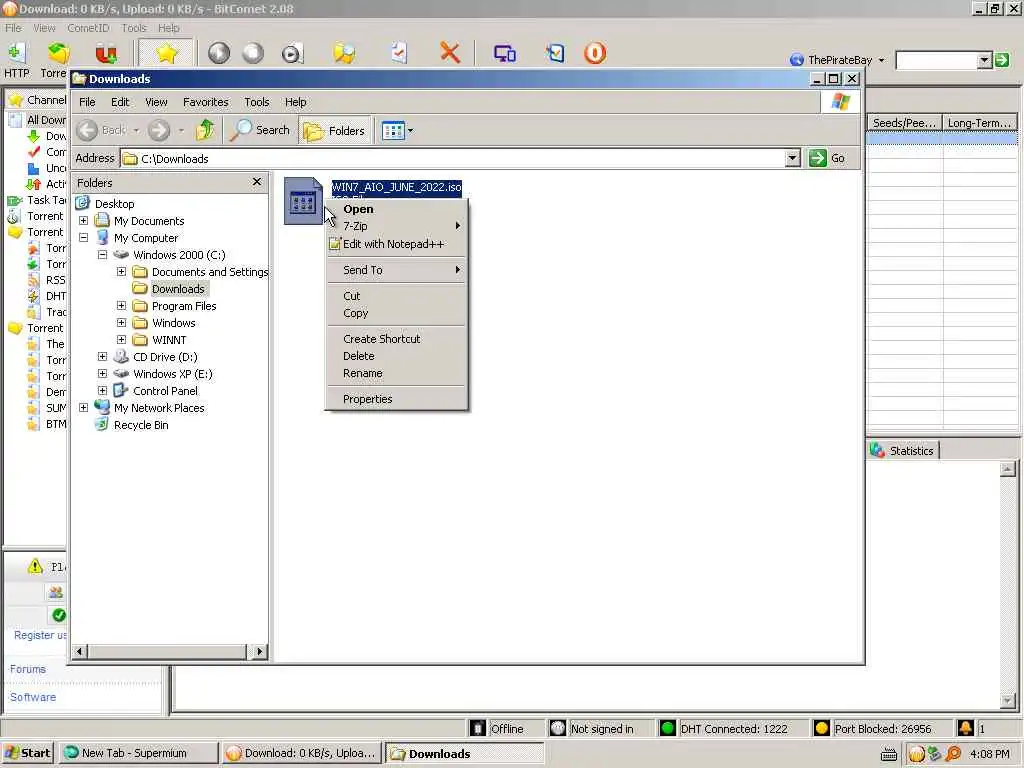Click the Up folder toolbar icon in Downloads

coord(205,130)
